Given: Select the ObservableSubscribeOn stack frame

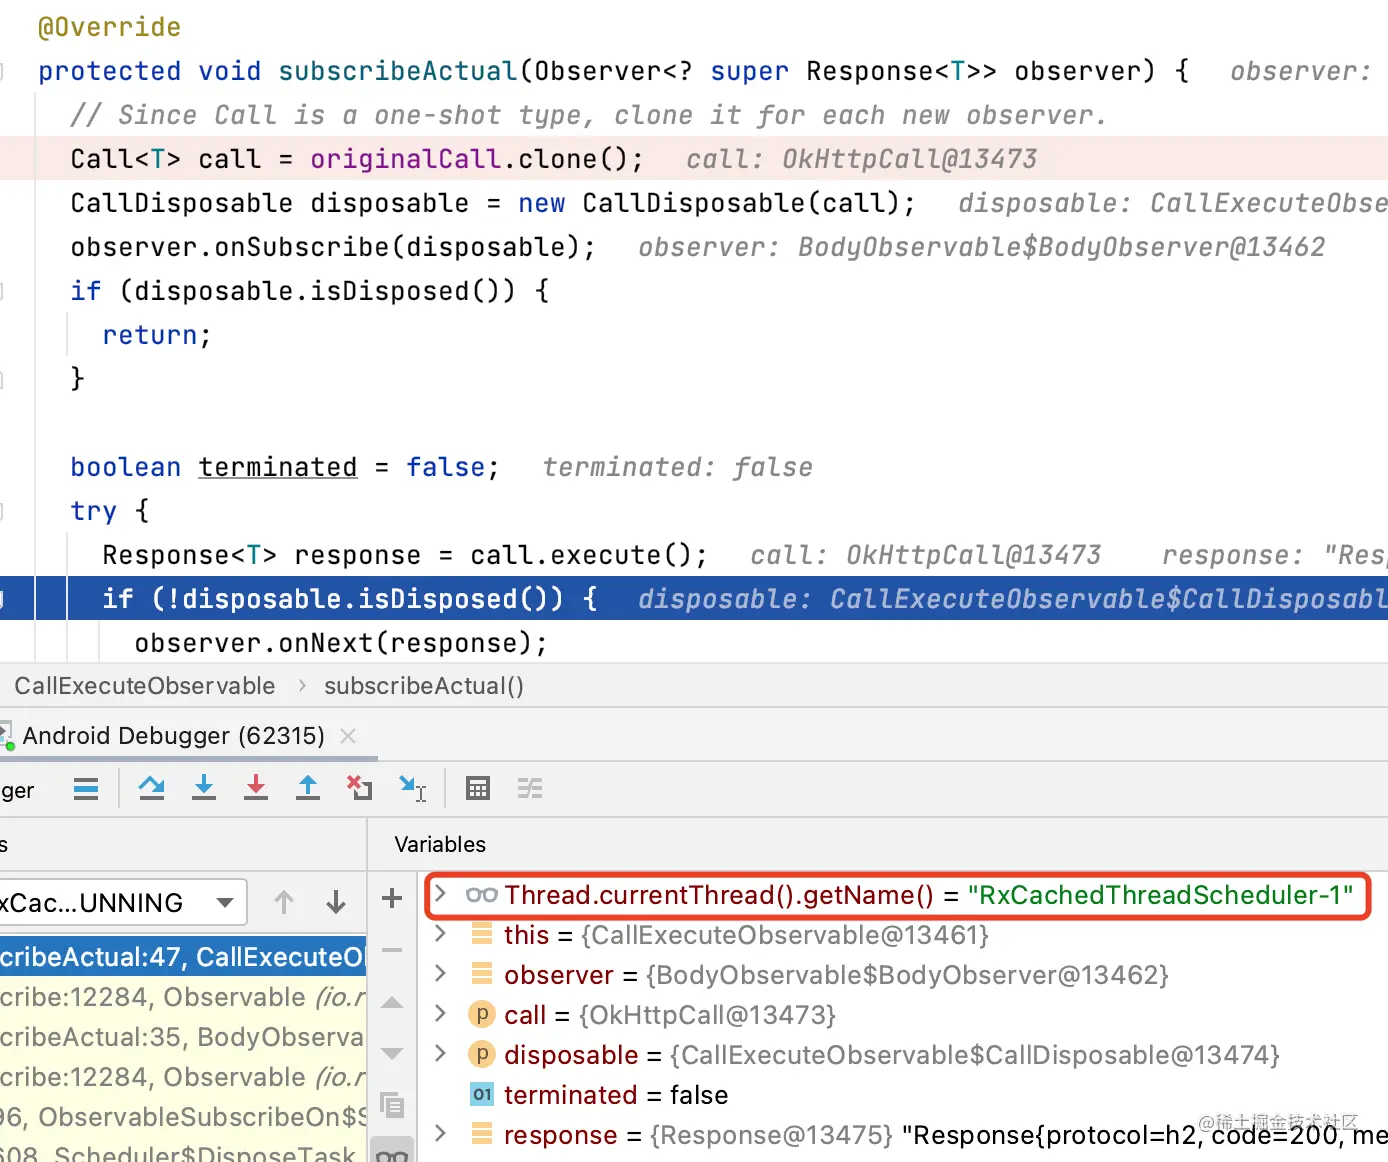Looking at the screenshot, I should (x=183, y=1117).
